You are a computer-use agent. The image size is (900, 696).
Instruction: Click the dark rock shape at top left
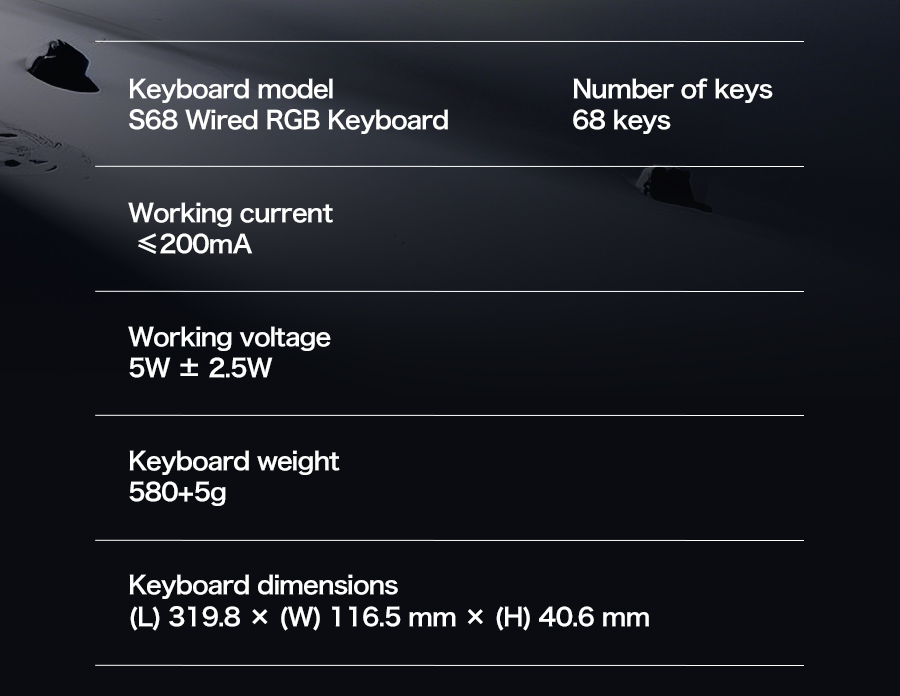[63, 66]
